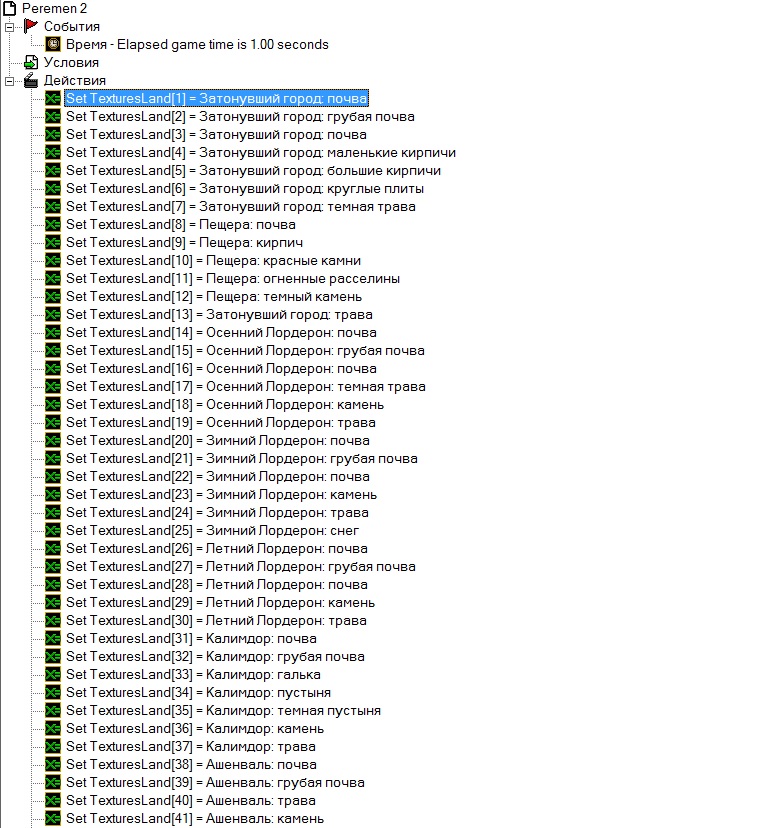Screen dimensions: 757x828
Task: Select action TexturesLand[20] Зимний Лордерон: почва
Action: (x=218, y=440)
